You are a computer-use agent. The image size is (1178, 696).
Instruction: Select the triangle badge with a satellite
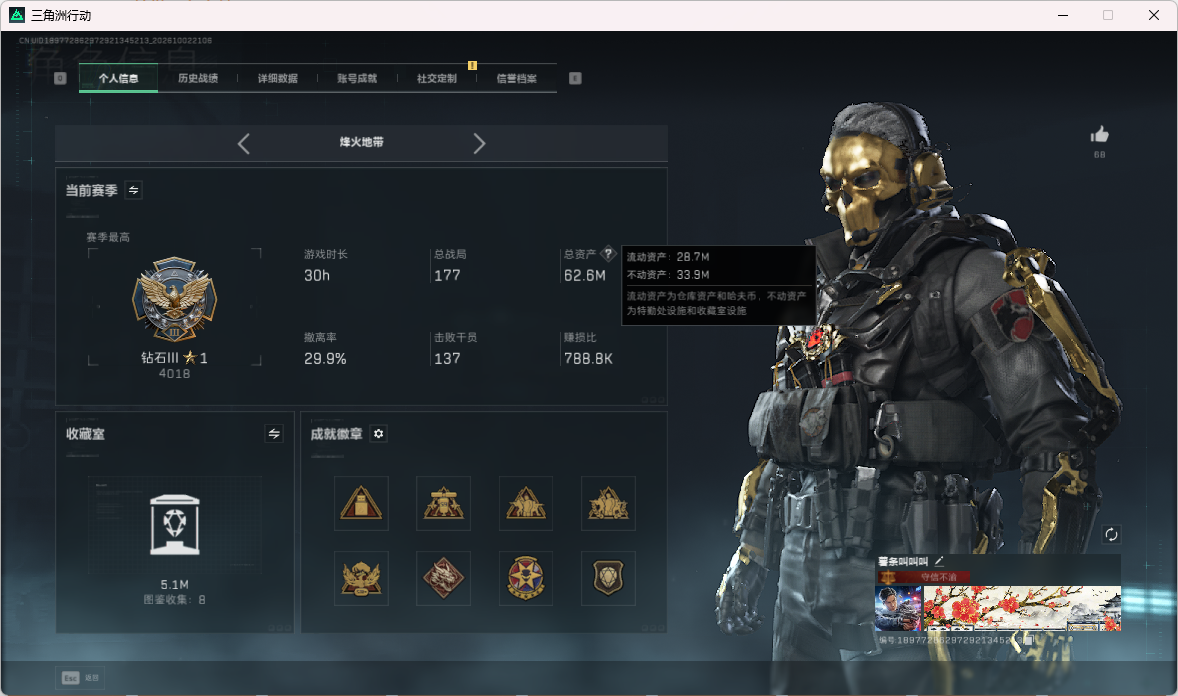pos(443,503)
